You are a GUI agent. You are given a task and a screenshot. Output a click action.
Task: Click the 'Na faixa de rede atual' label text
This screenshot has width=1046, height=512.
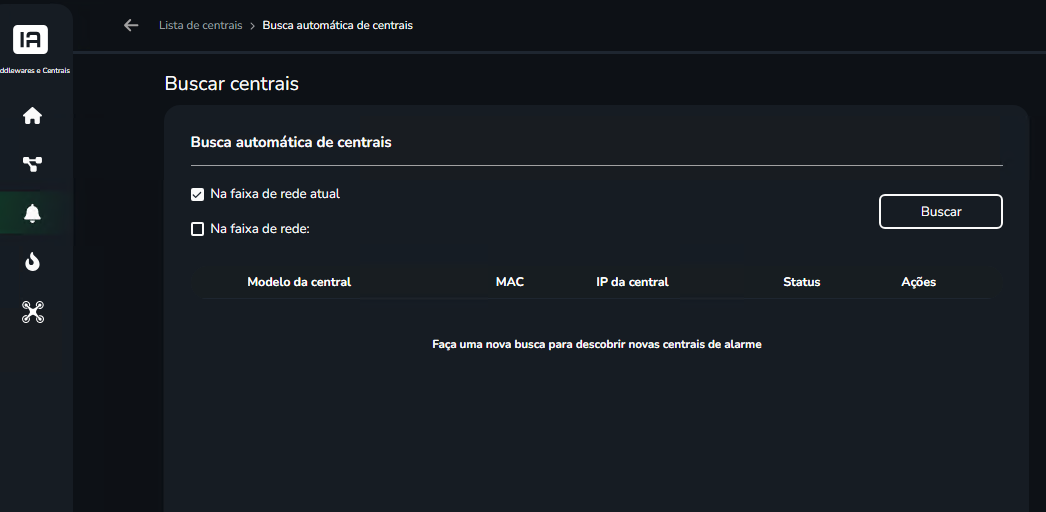point(275,194)
